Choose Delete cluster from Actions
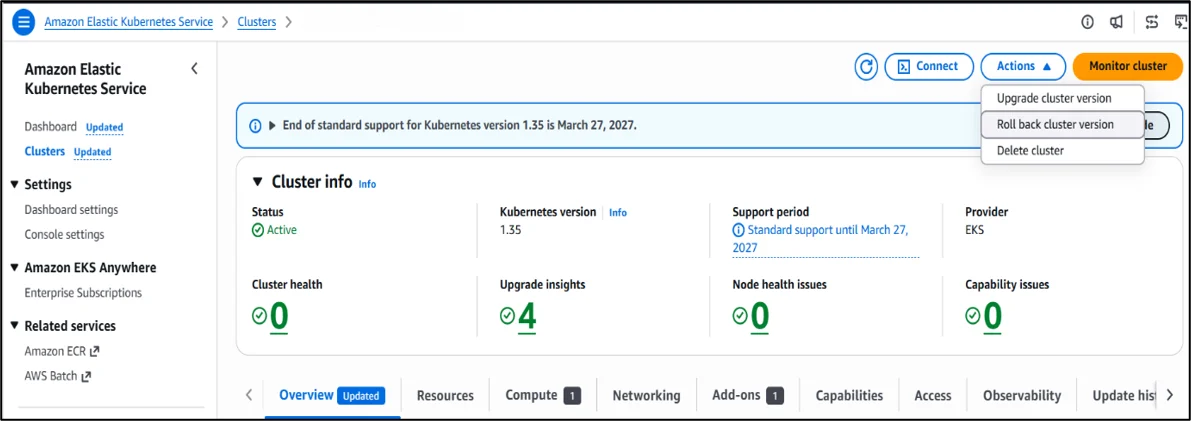 point(1062,150)
